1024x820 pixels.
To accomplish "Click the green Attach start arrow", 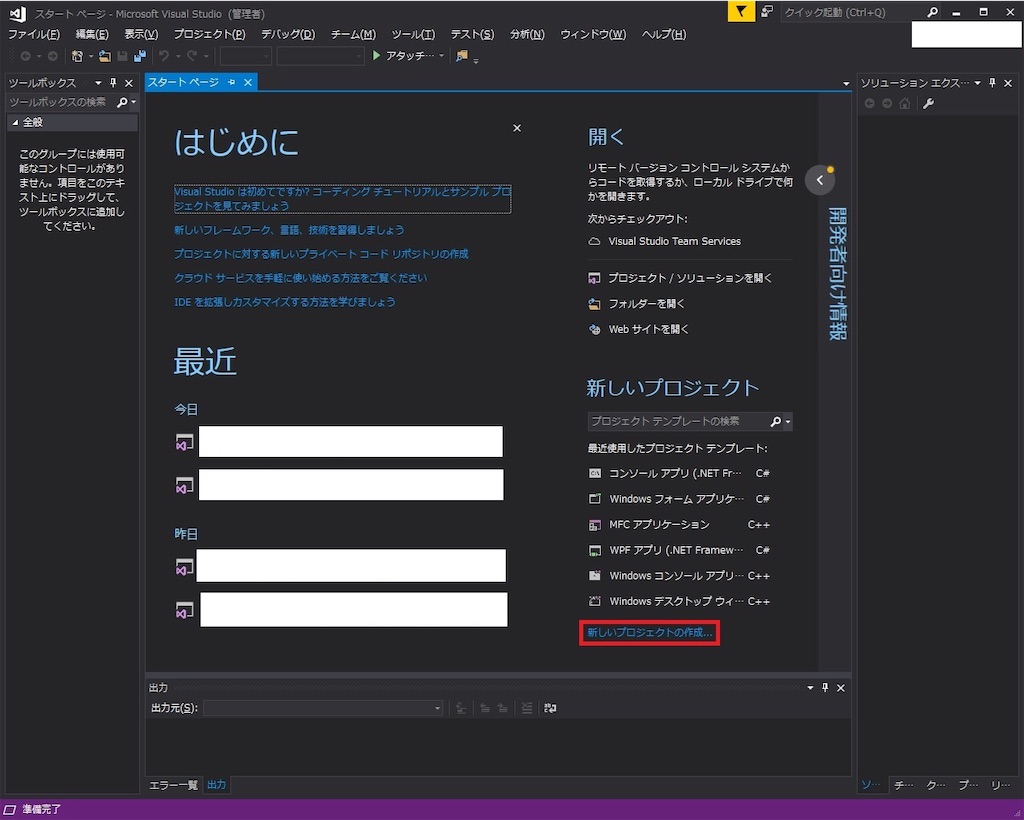I will coord(376,55).
